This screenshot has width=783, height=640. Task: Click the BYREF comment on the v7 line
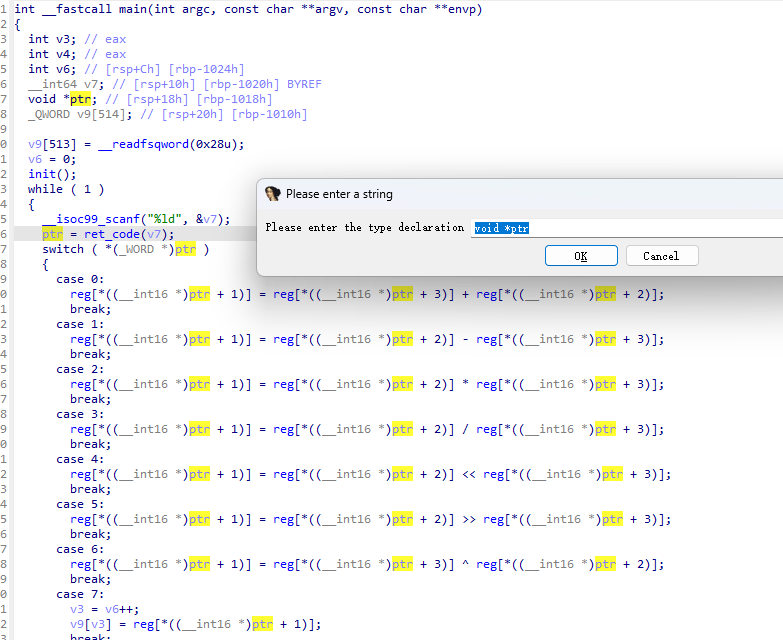(304, 84)
